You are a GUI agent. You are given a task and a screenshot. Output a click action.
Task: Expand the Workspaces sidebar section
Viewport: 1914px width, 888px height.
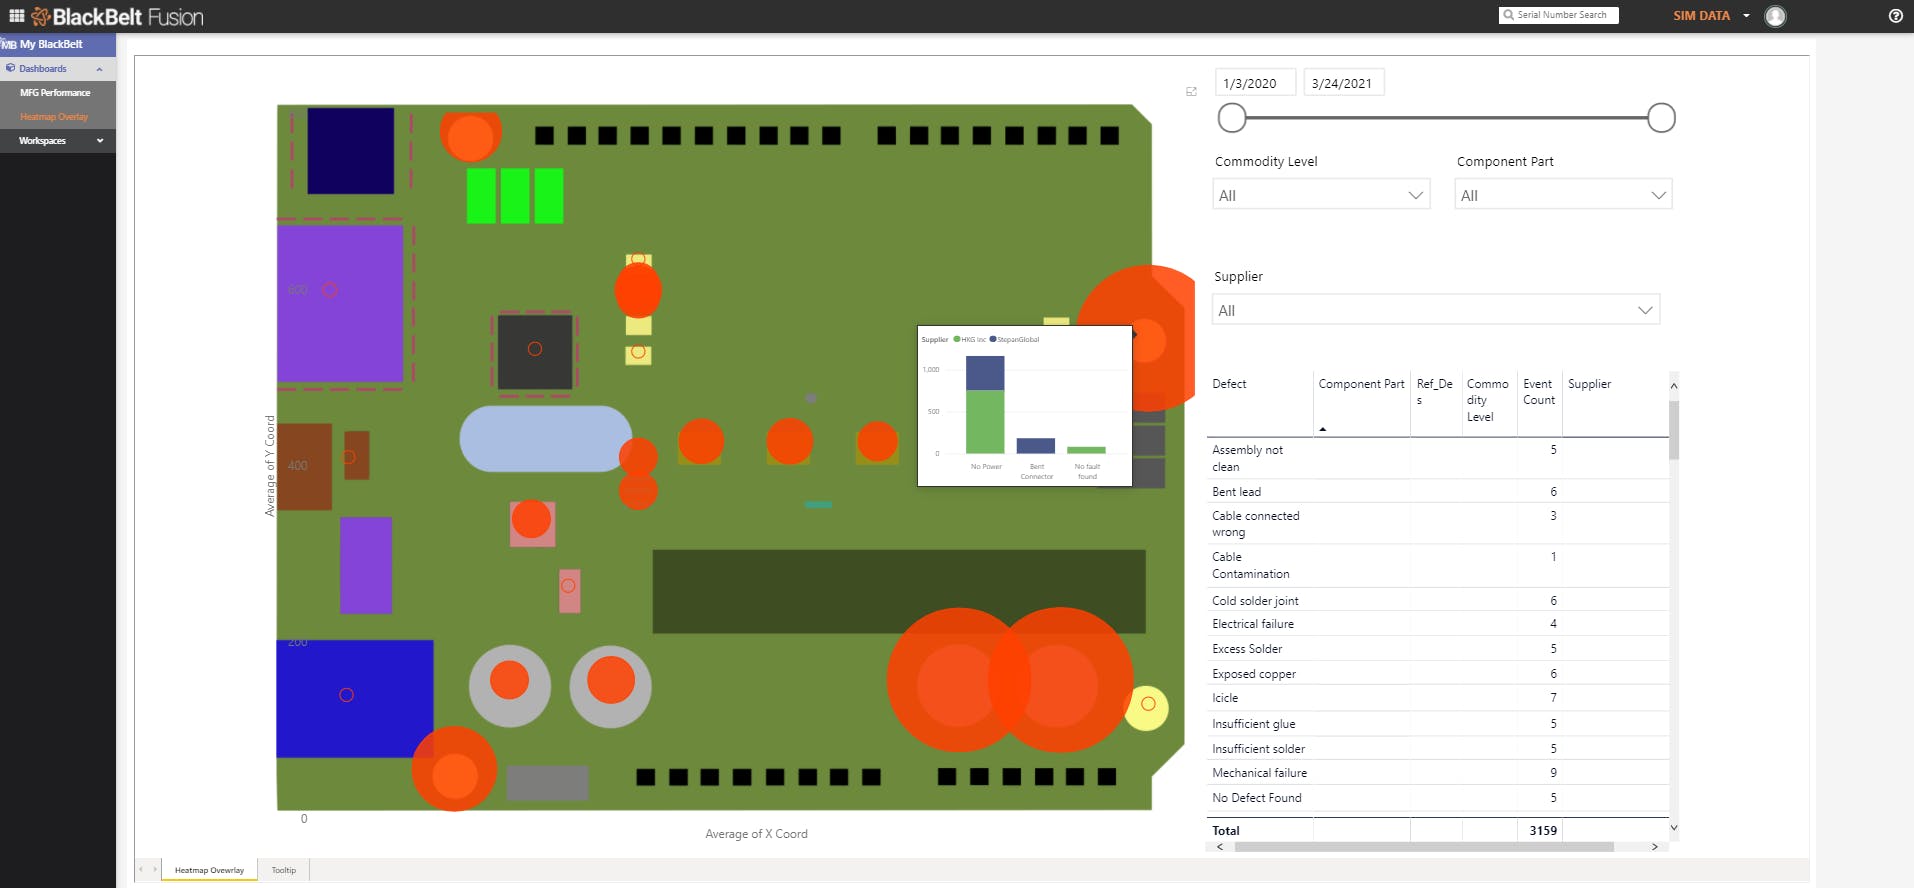tap(100, 141)
